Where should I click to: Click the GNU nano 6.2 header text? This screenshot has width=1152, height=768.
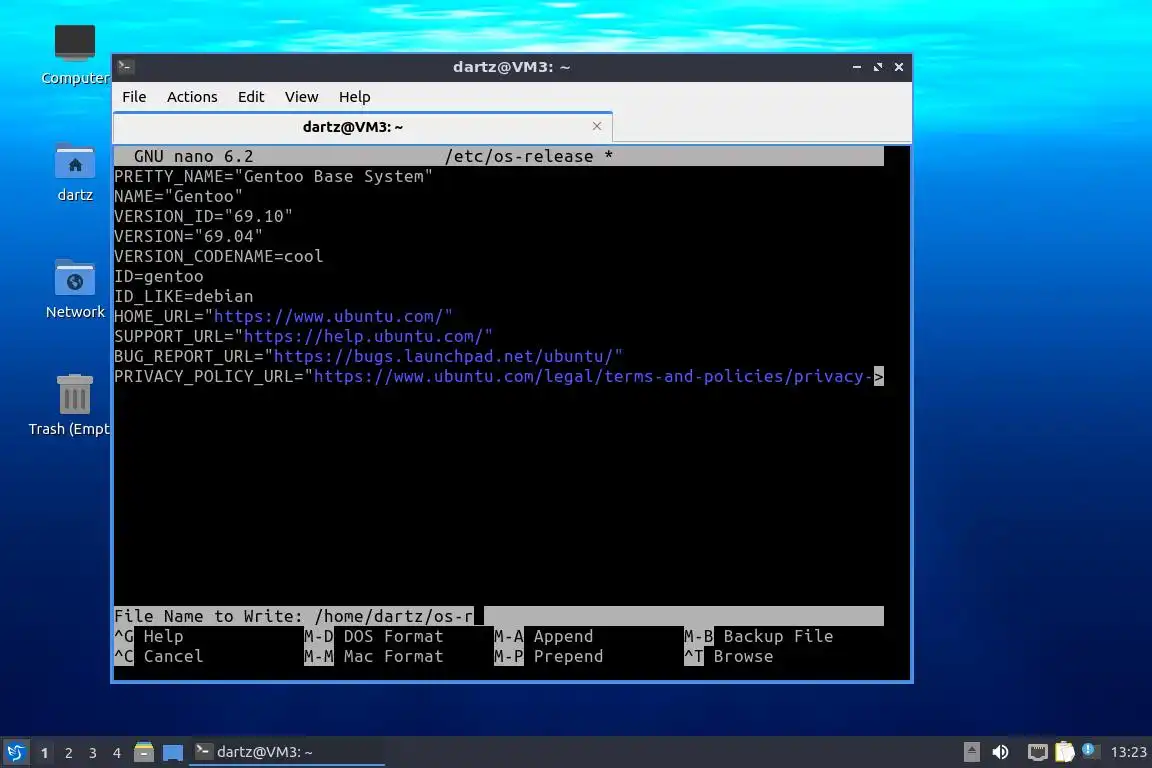coord(194,157)
